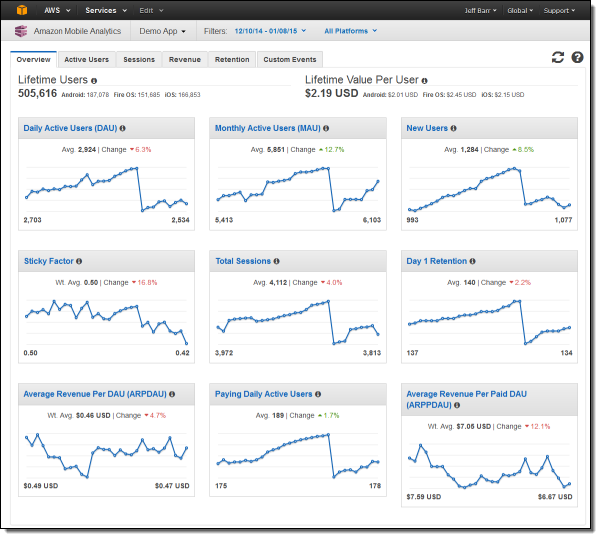602x540 pixels.
Task: Click info icon next to Total Sessions
Action: coord(277,261)
